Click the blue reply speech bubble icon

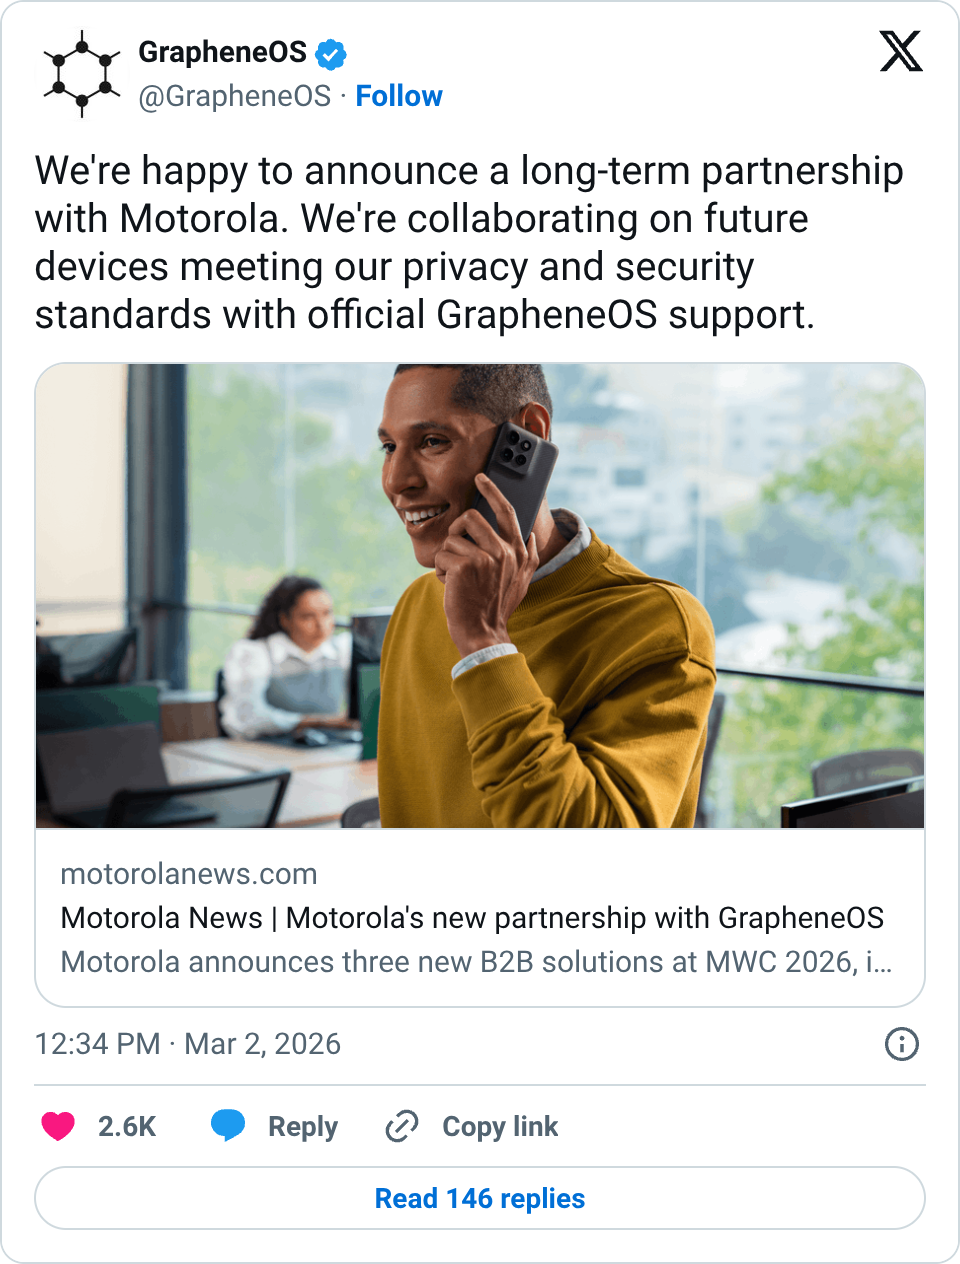click(x=228, y=1126)
